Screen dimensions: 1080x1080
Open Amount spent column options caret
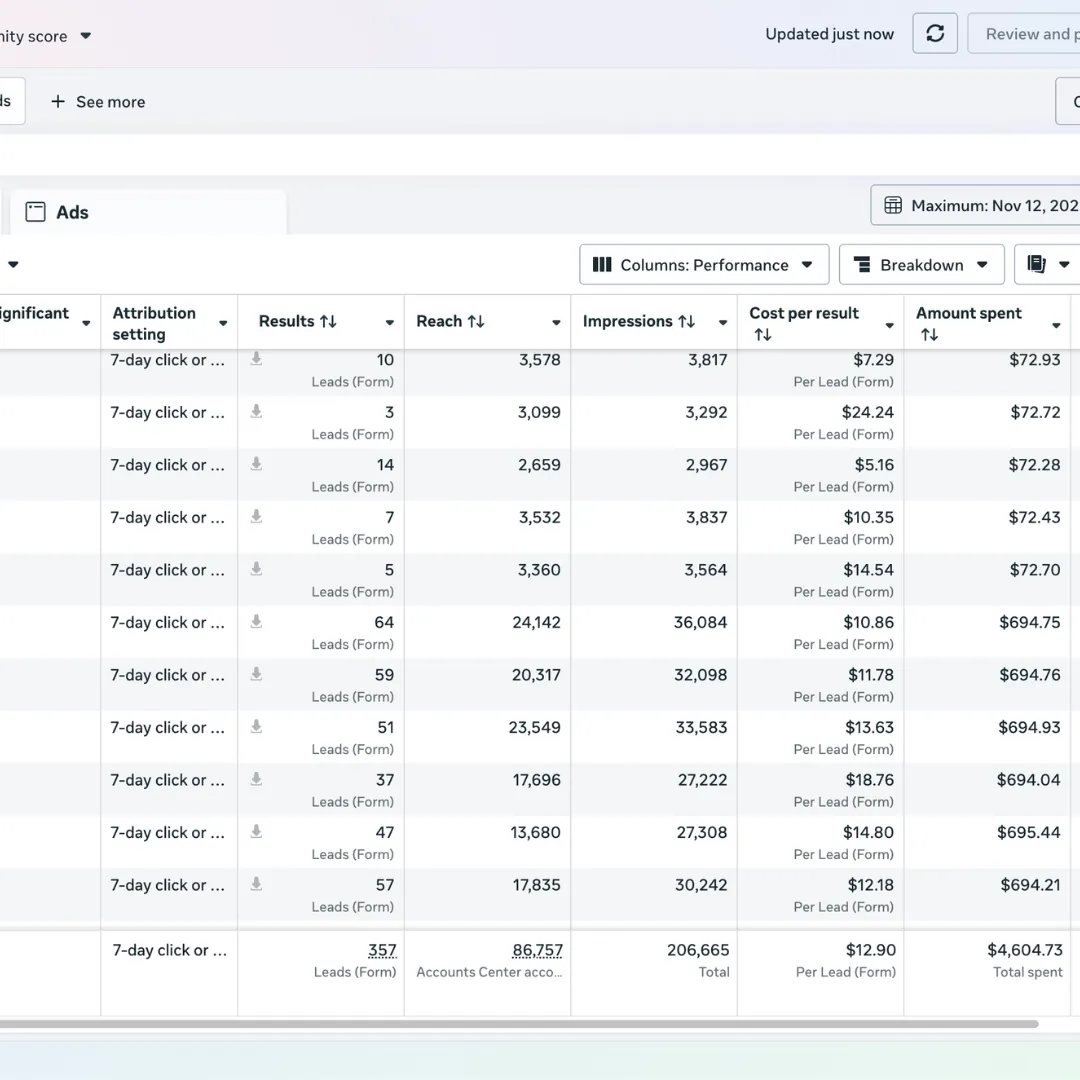click(x=1056, y=325)
